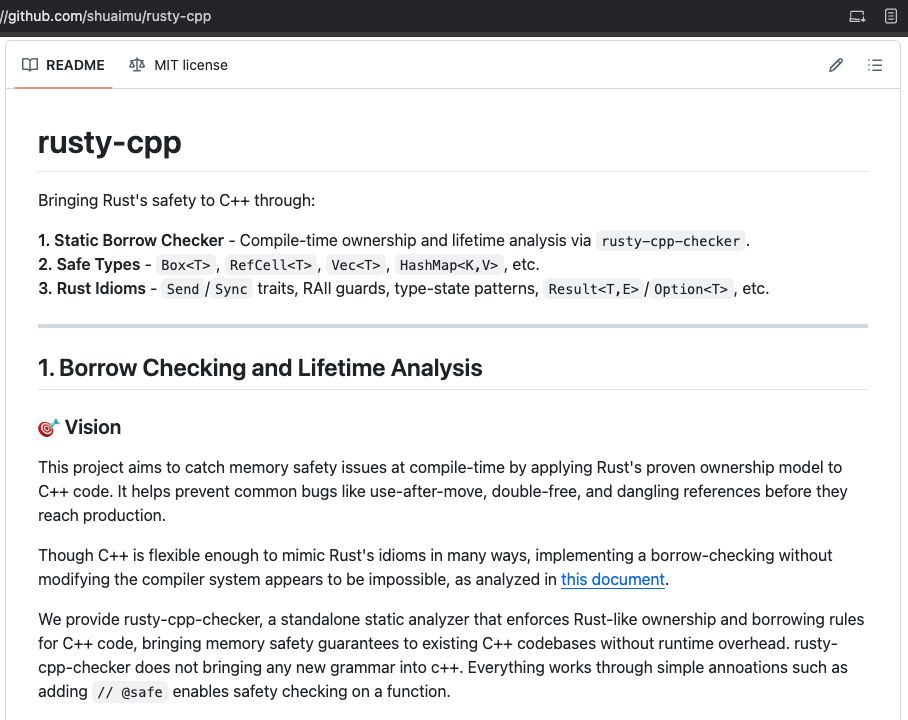Click the HashMap<K,V> code snippet
The width and height of the screenshot is (908, 720).
click(449, 265)
